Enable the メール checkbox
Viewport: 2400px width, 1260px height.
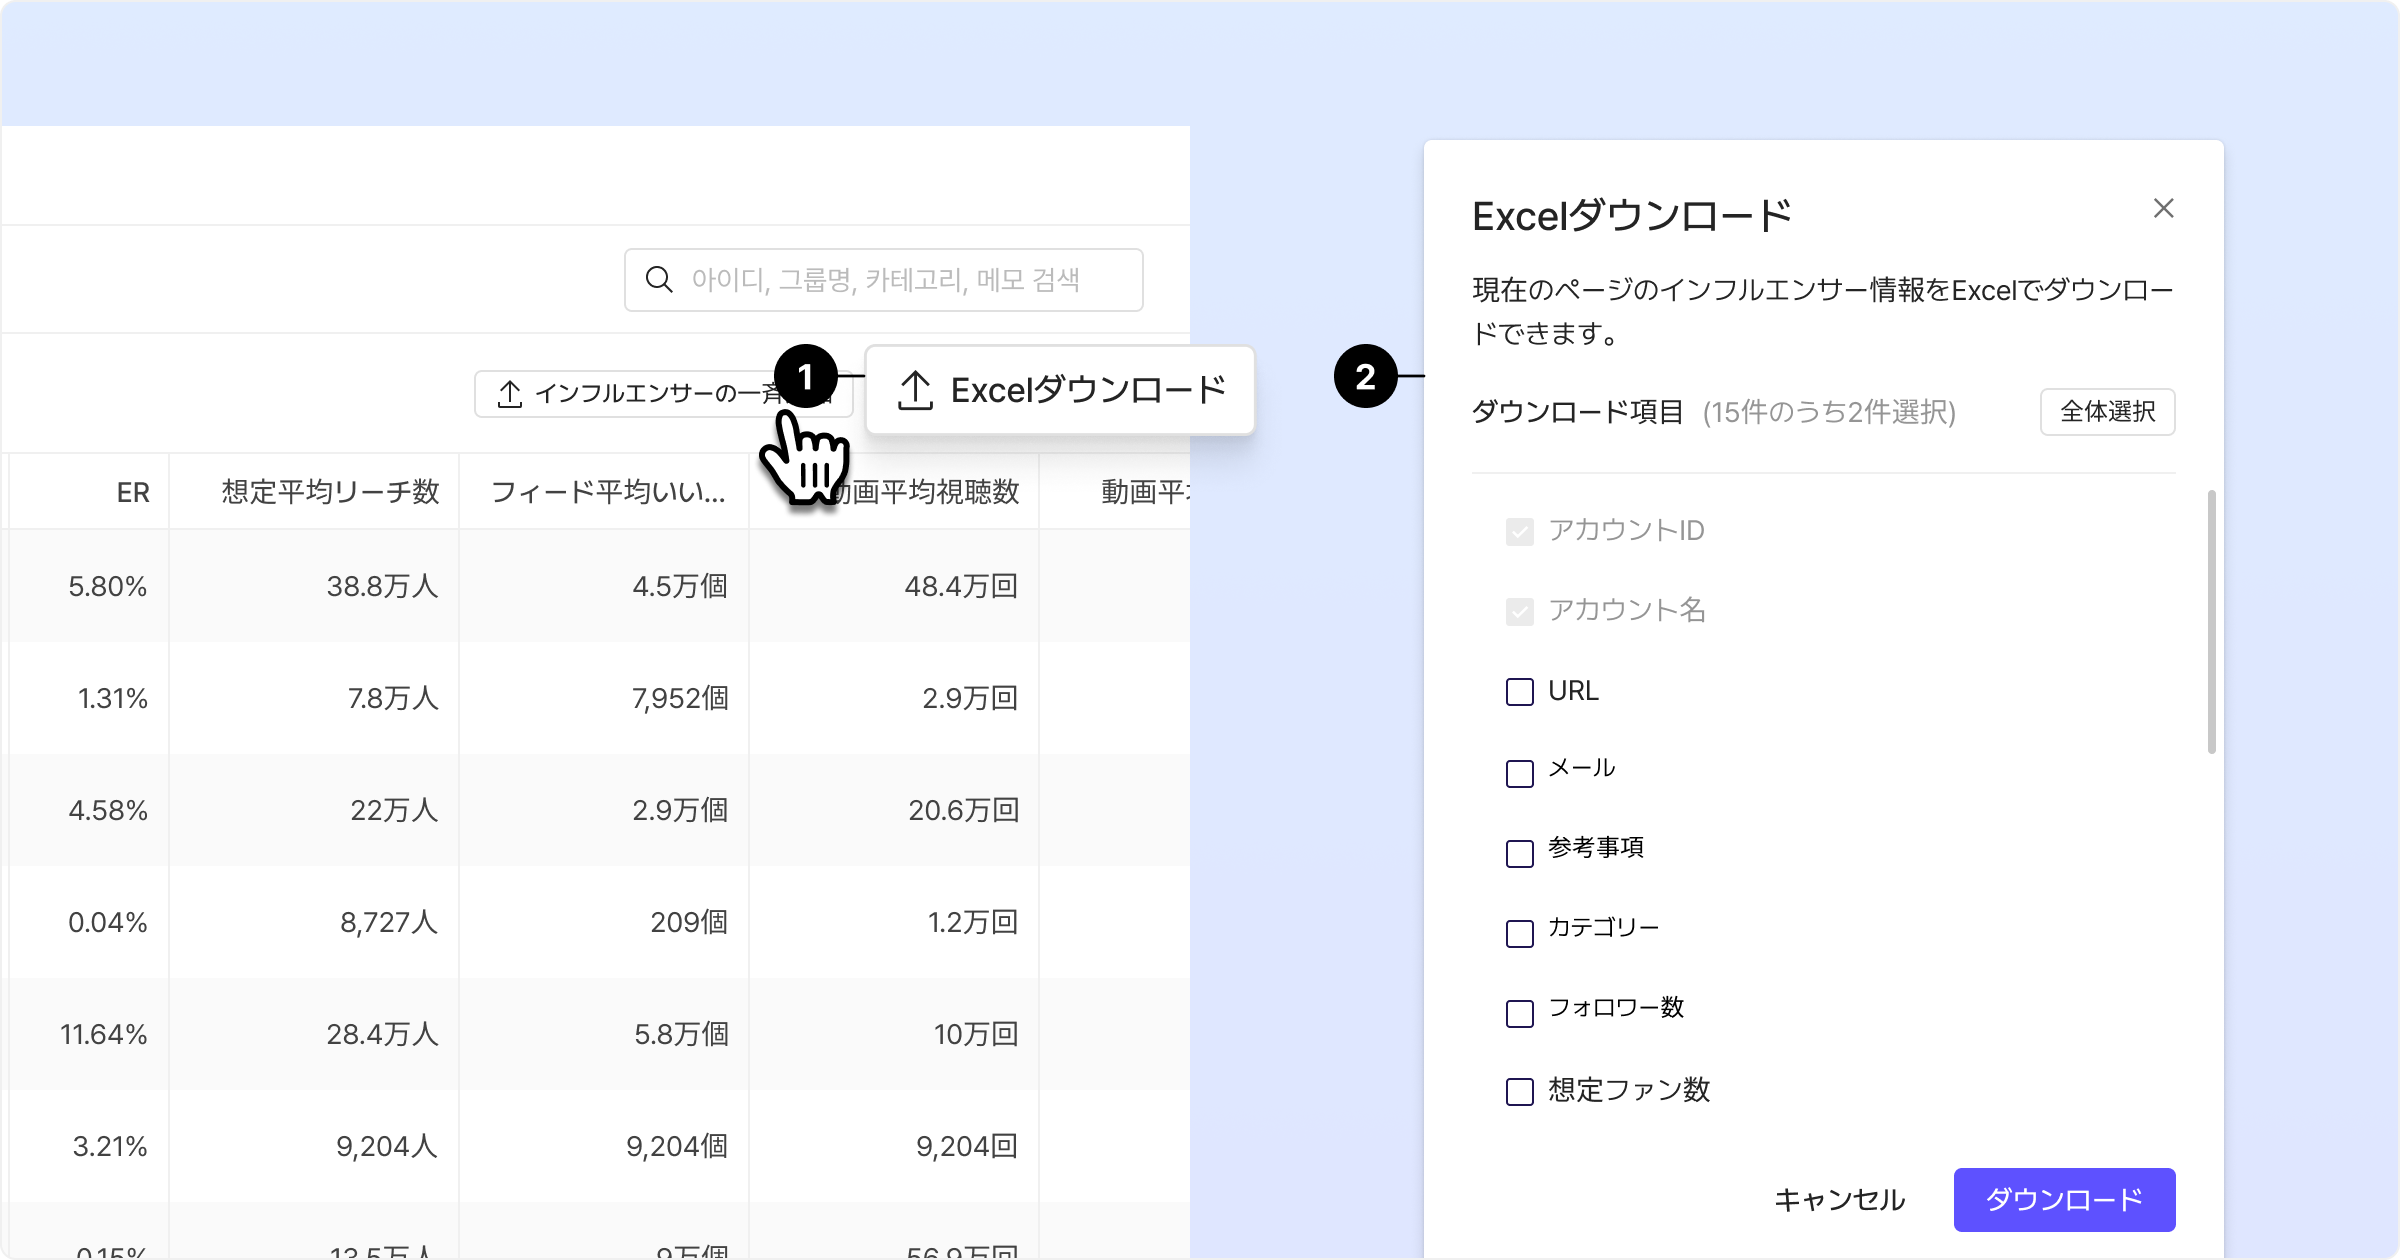[x=1519, y=773]
